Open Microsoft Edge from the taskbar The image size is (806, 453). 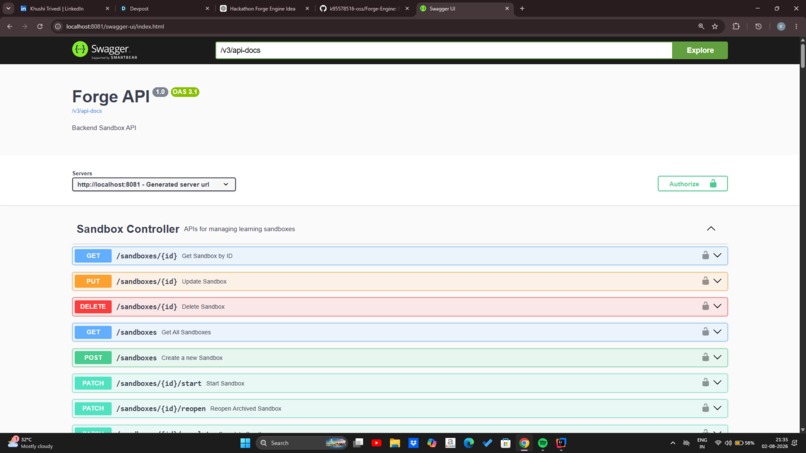point(469,443)
